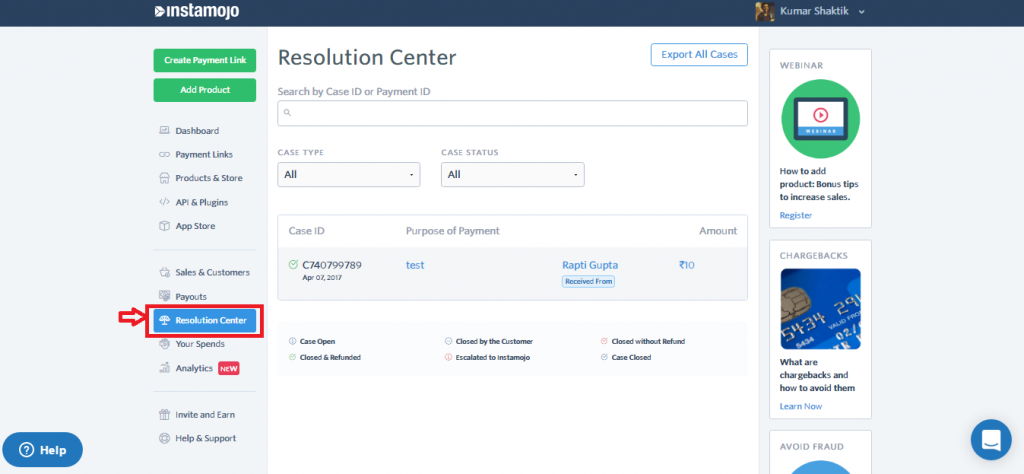Screen dimensions: 1024x474
Task: Click the Closed & Refunded legend icon
Action: [x=293, y=357]
